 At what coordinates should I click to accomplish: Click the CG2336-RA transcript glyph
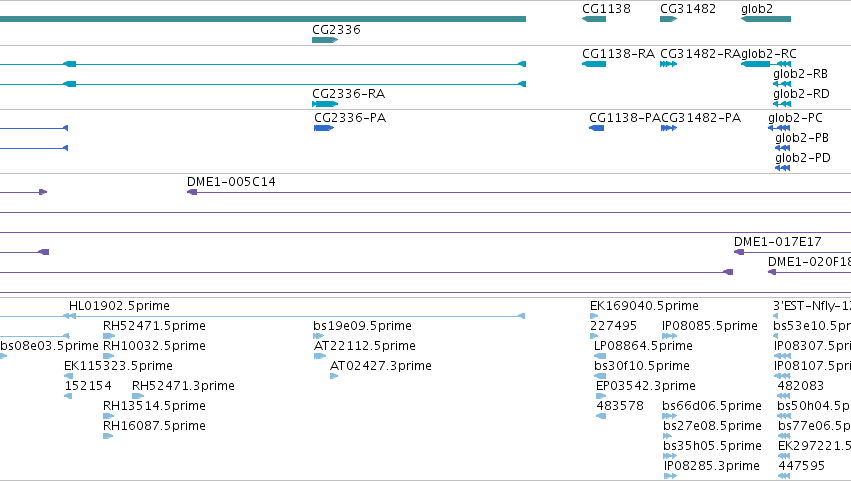pos(325,104)
